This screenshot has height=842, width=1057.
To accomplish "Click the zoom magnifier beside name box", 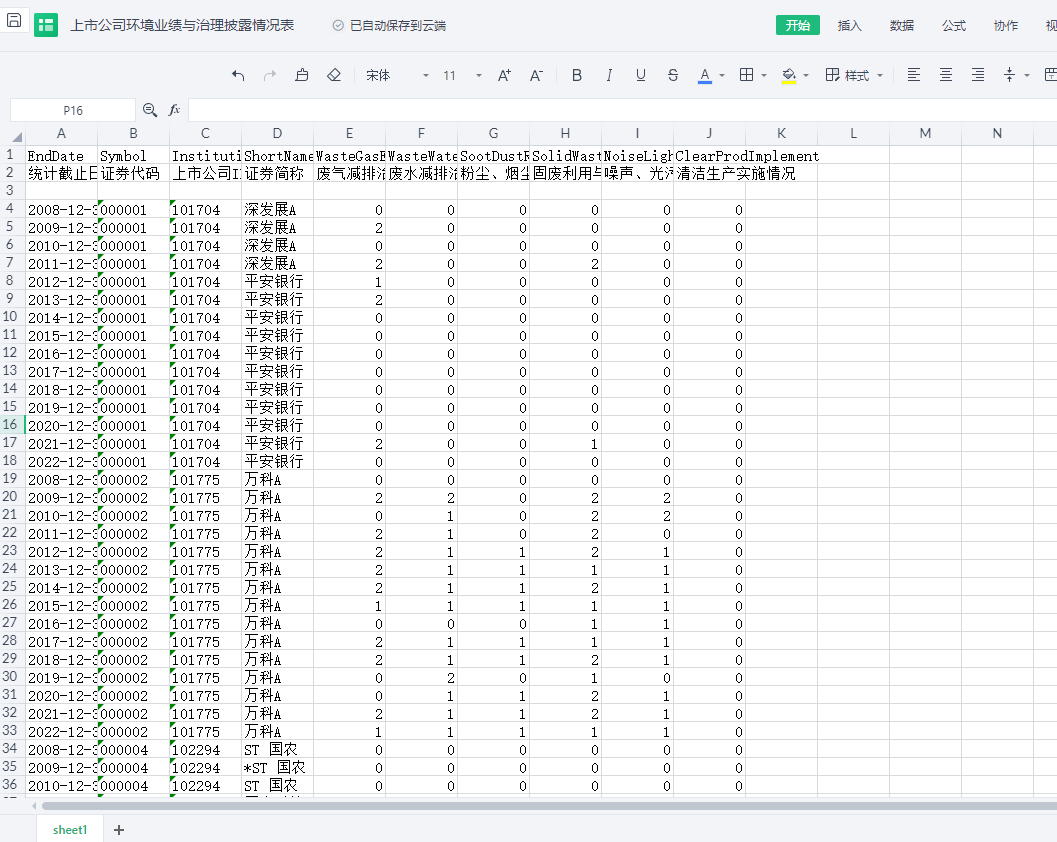I will tap(150, 110).
